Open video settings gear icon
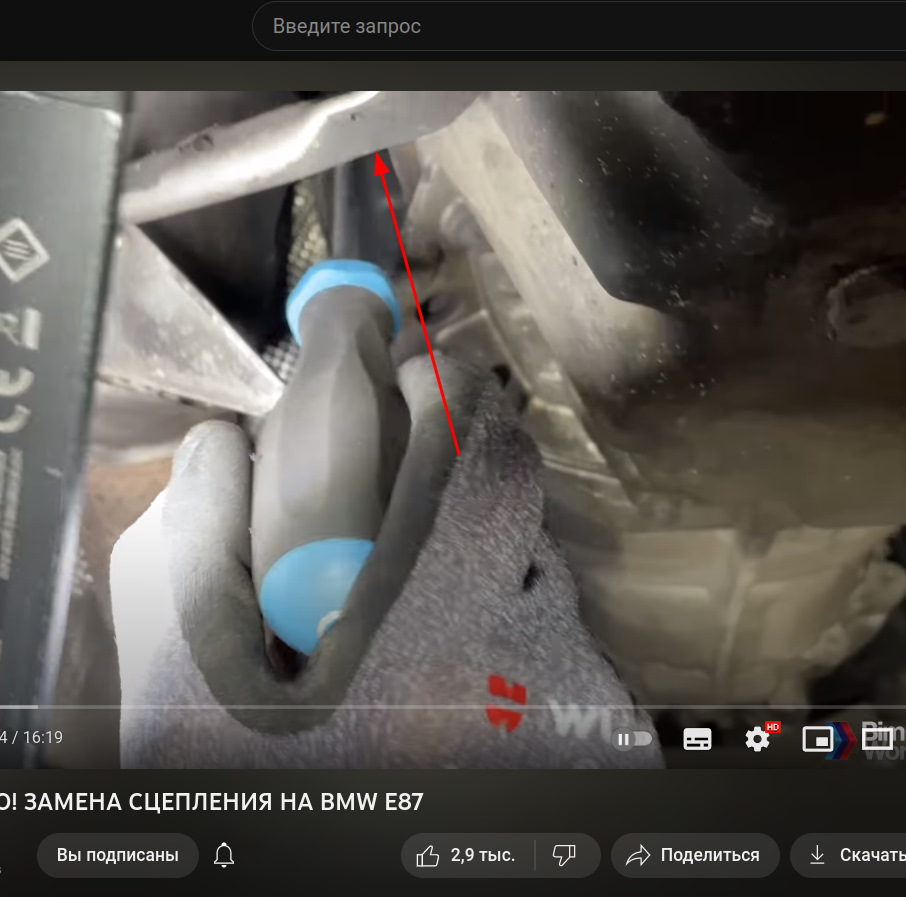Viewport: 906px width, 897px height. pyautogui.click(x=758, y=739)
